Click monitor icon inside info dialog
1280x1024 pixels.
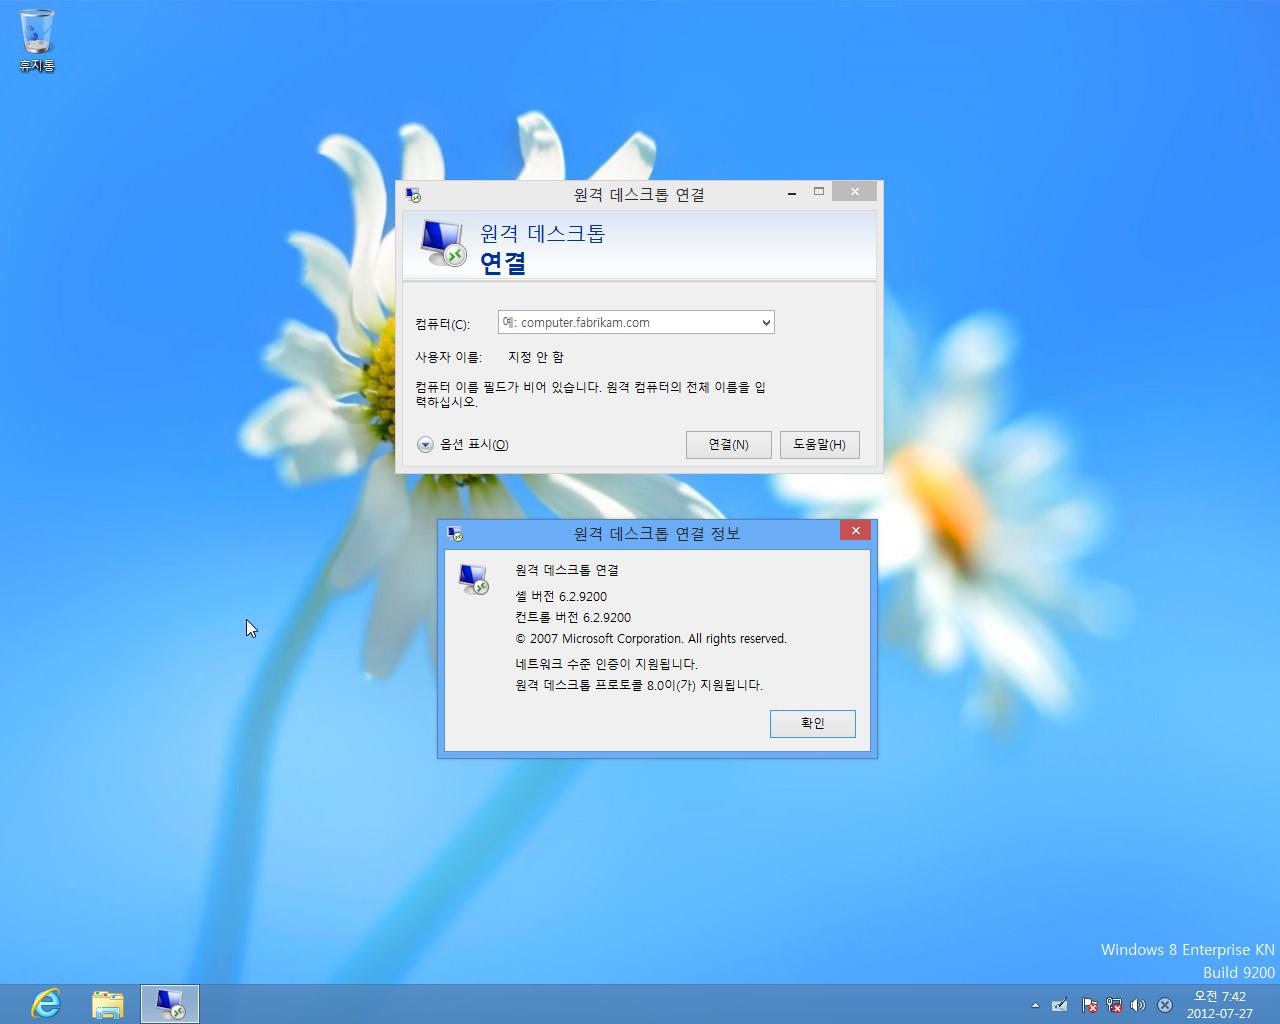(x=473, y=578)
